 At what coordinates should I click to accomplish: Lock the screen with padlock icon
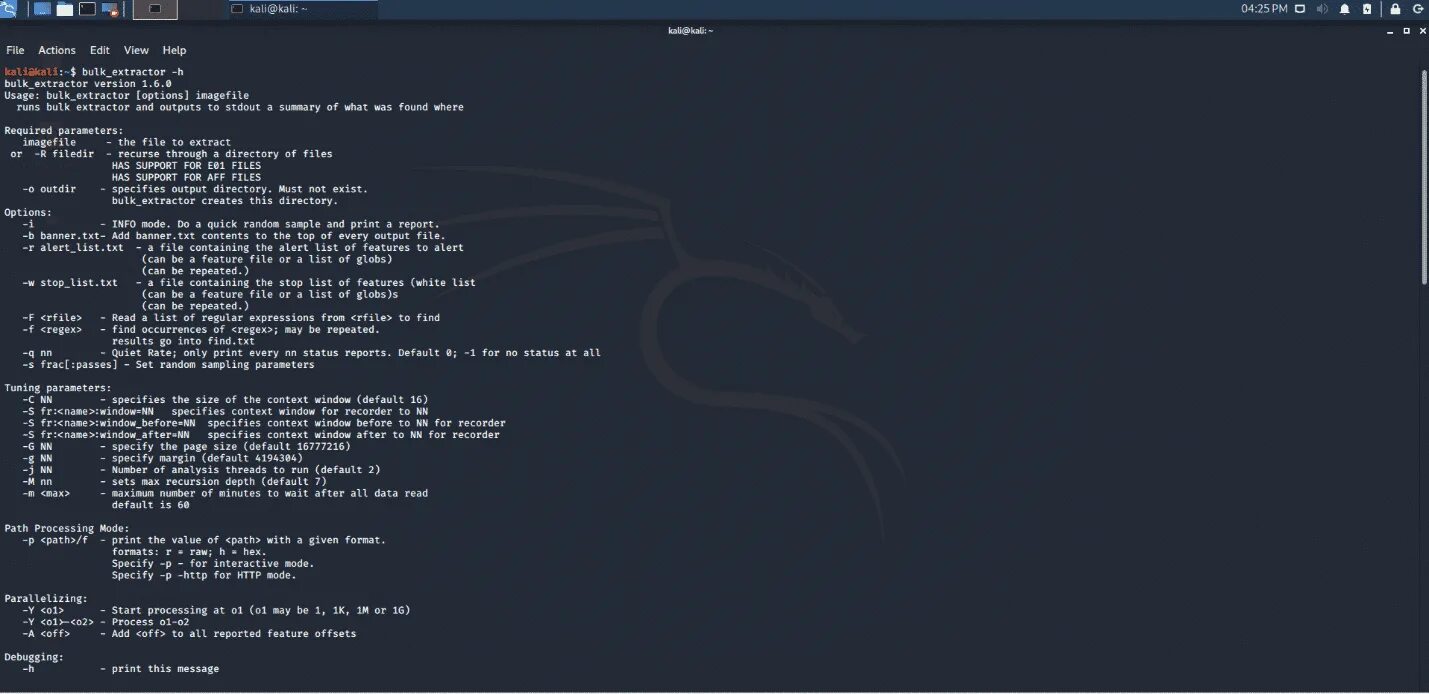coord(1395,9)
